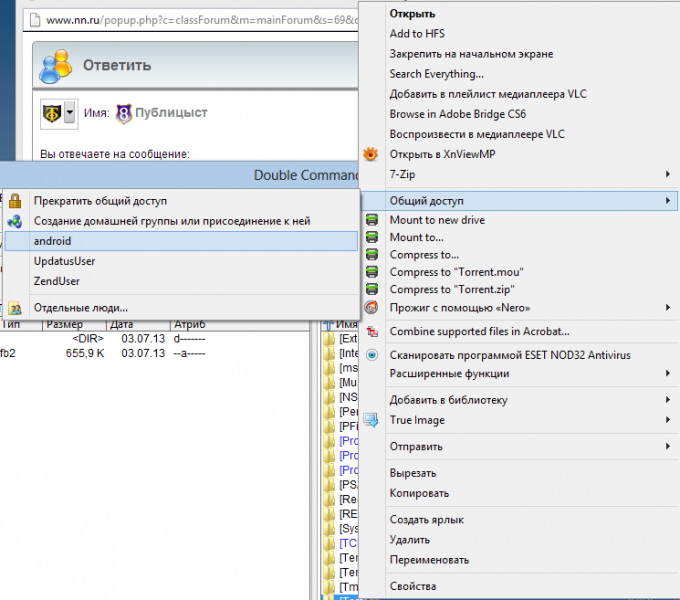Click the Nero burn icon
Screen dimensions: 680x600
pyautogui.click(x=371, y=307)
